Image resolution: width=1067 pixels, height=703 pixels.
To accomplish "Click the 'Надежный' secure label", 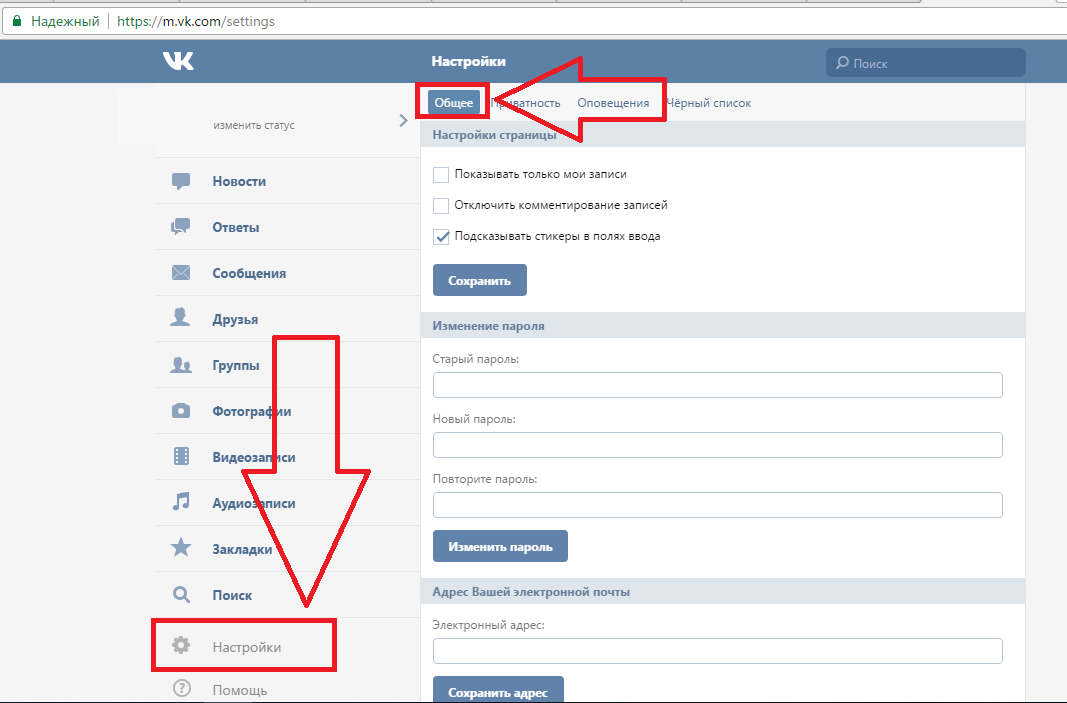I will 65,21.
